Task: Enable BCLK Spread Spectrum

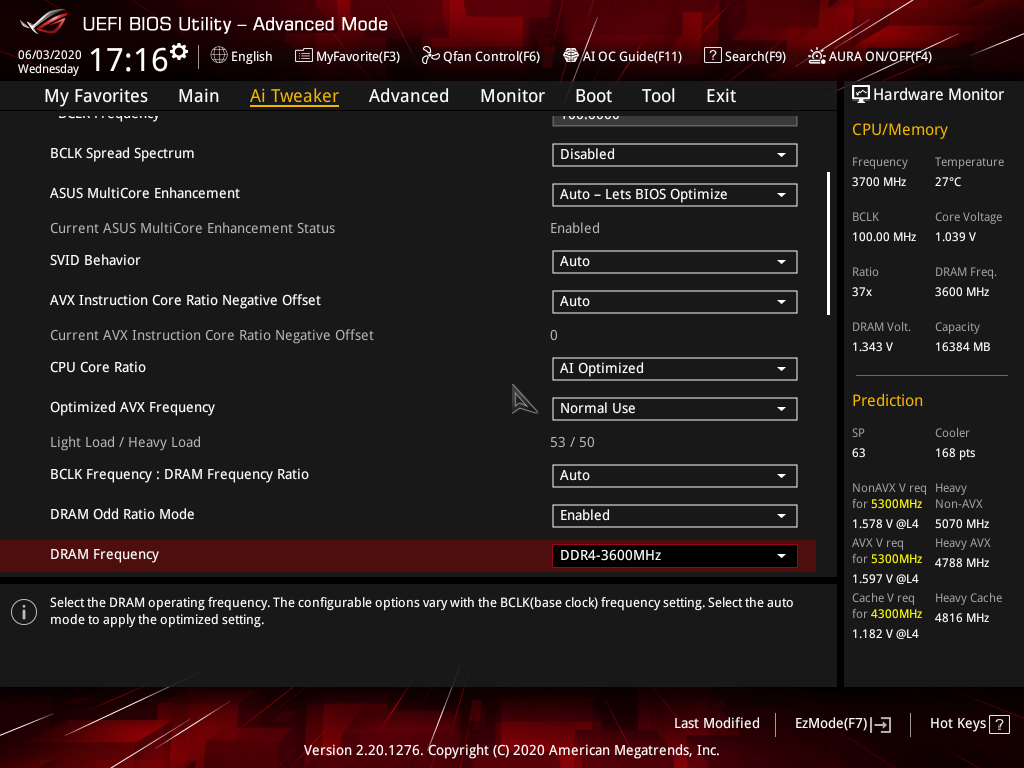Action: (674, 155)
